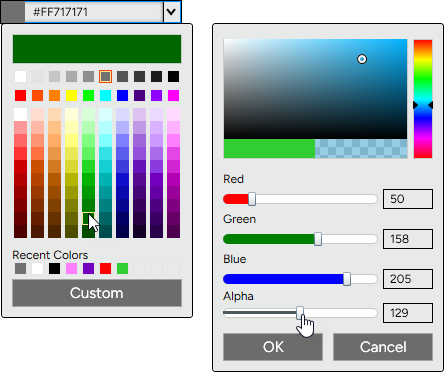
Task: Select the darkest shade in the magenta column
Action: pyautogui.click(x=173, y=232)
